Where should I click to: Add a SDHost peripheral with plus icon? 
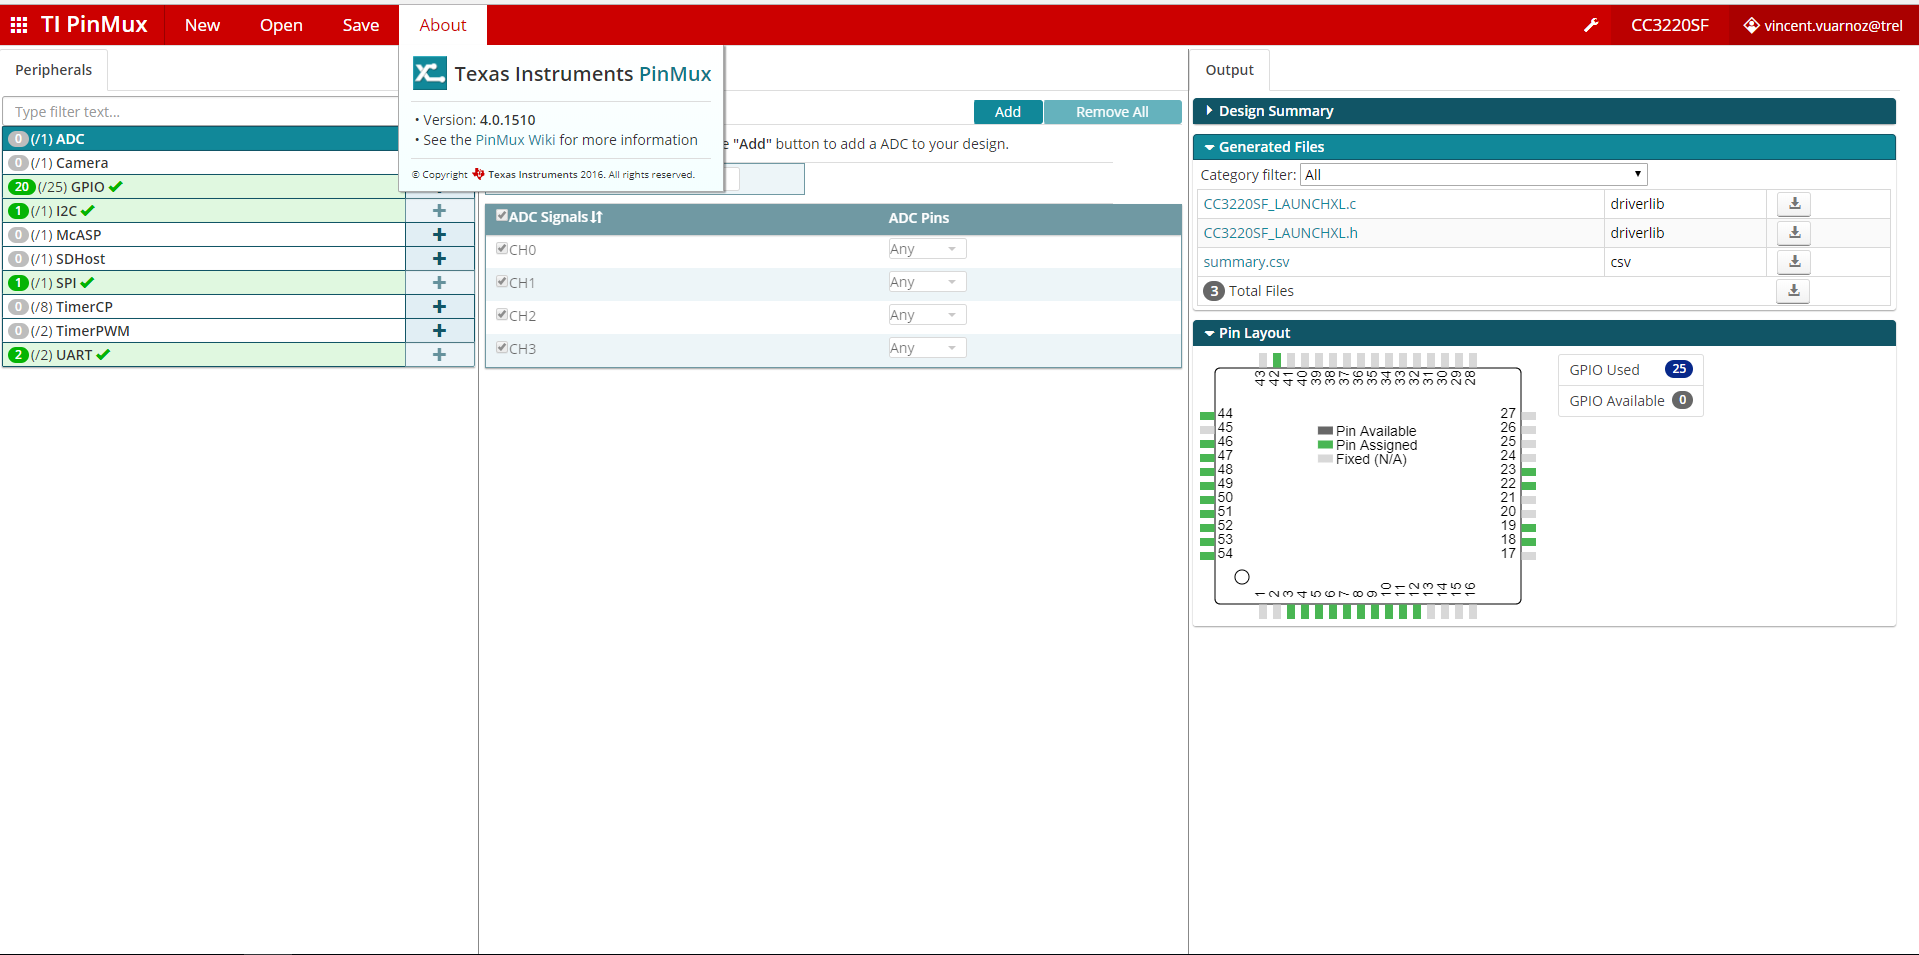[439, 259]
